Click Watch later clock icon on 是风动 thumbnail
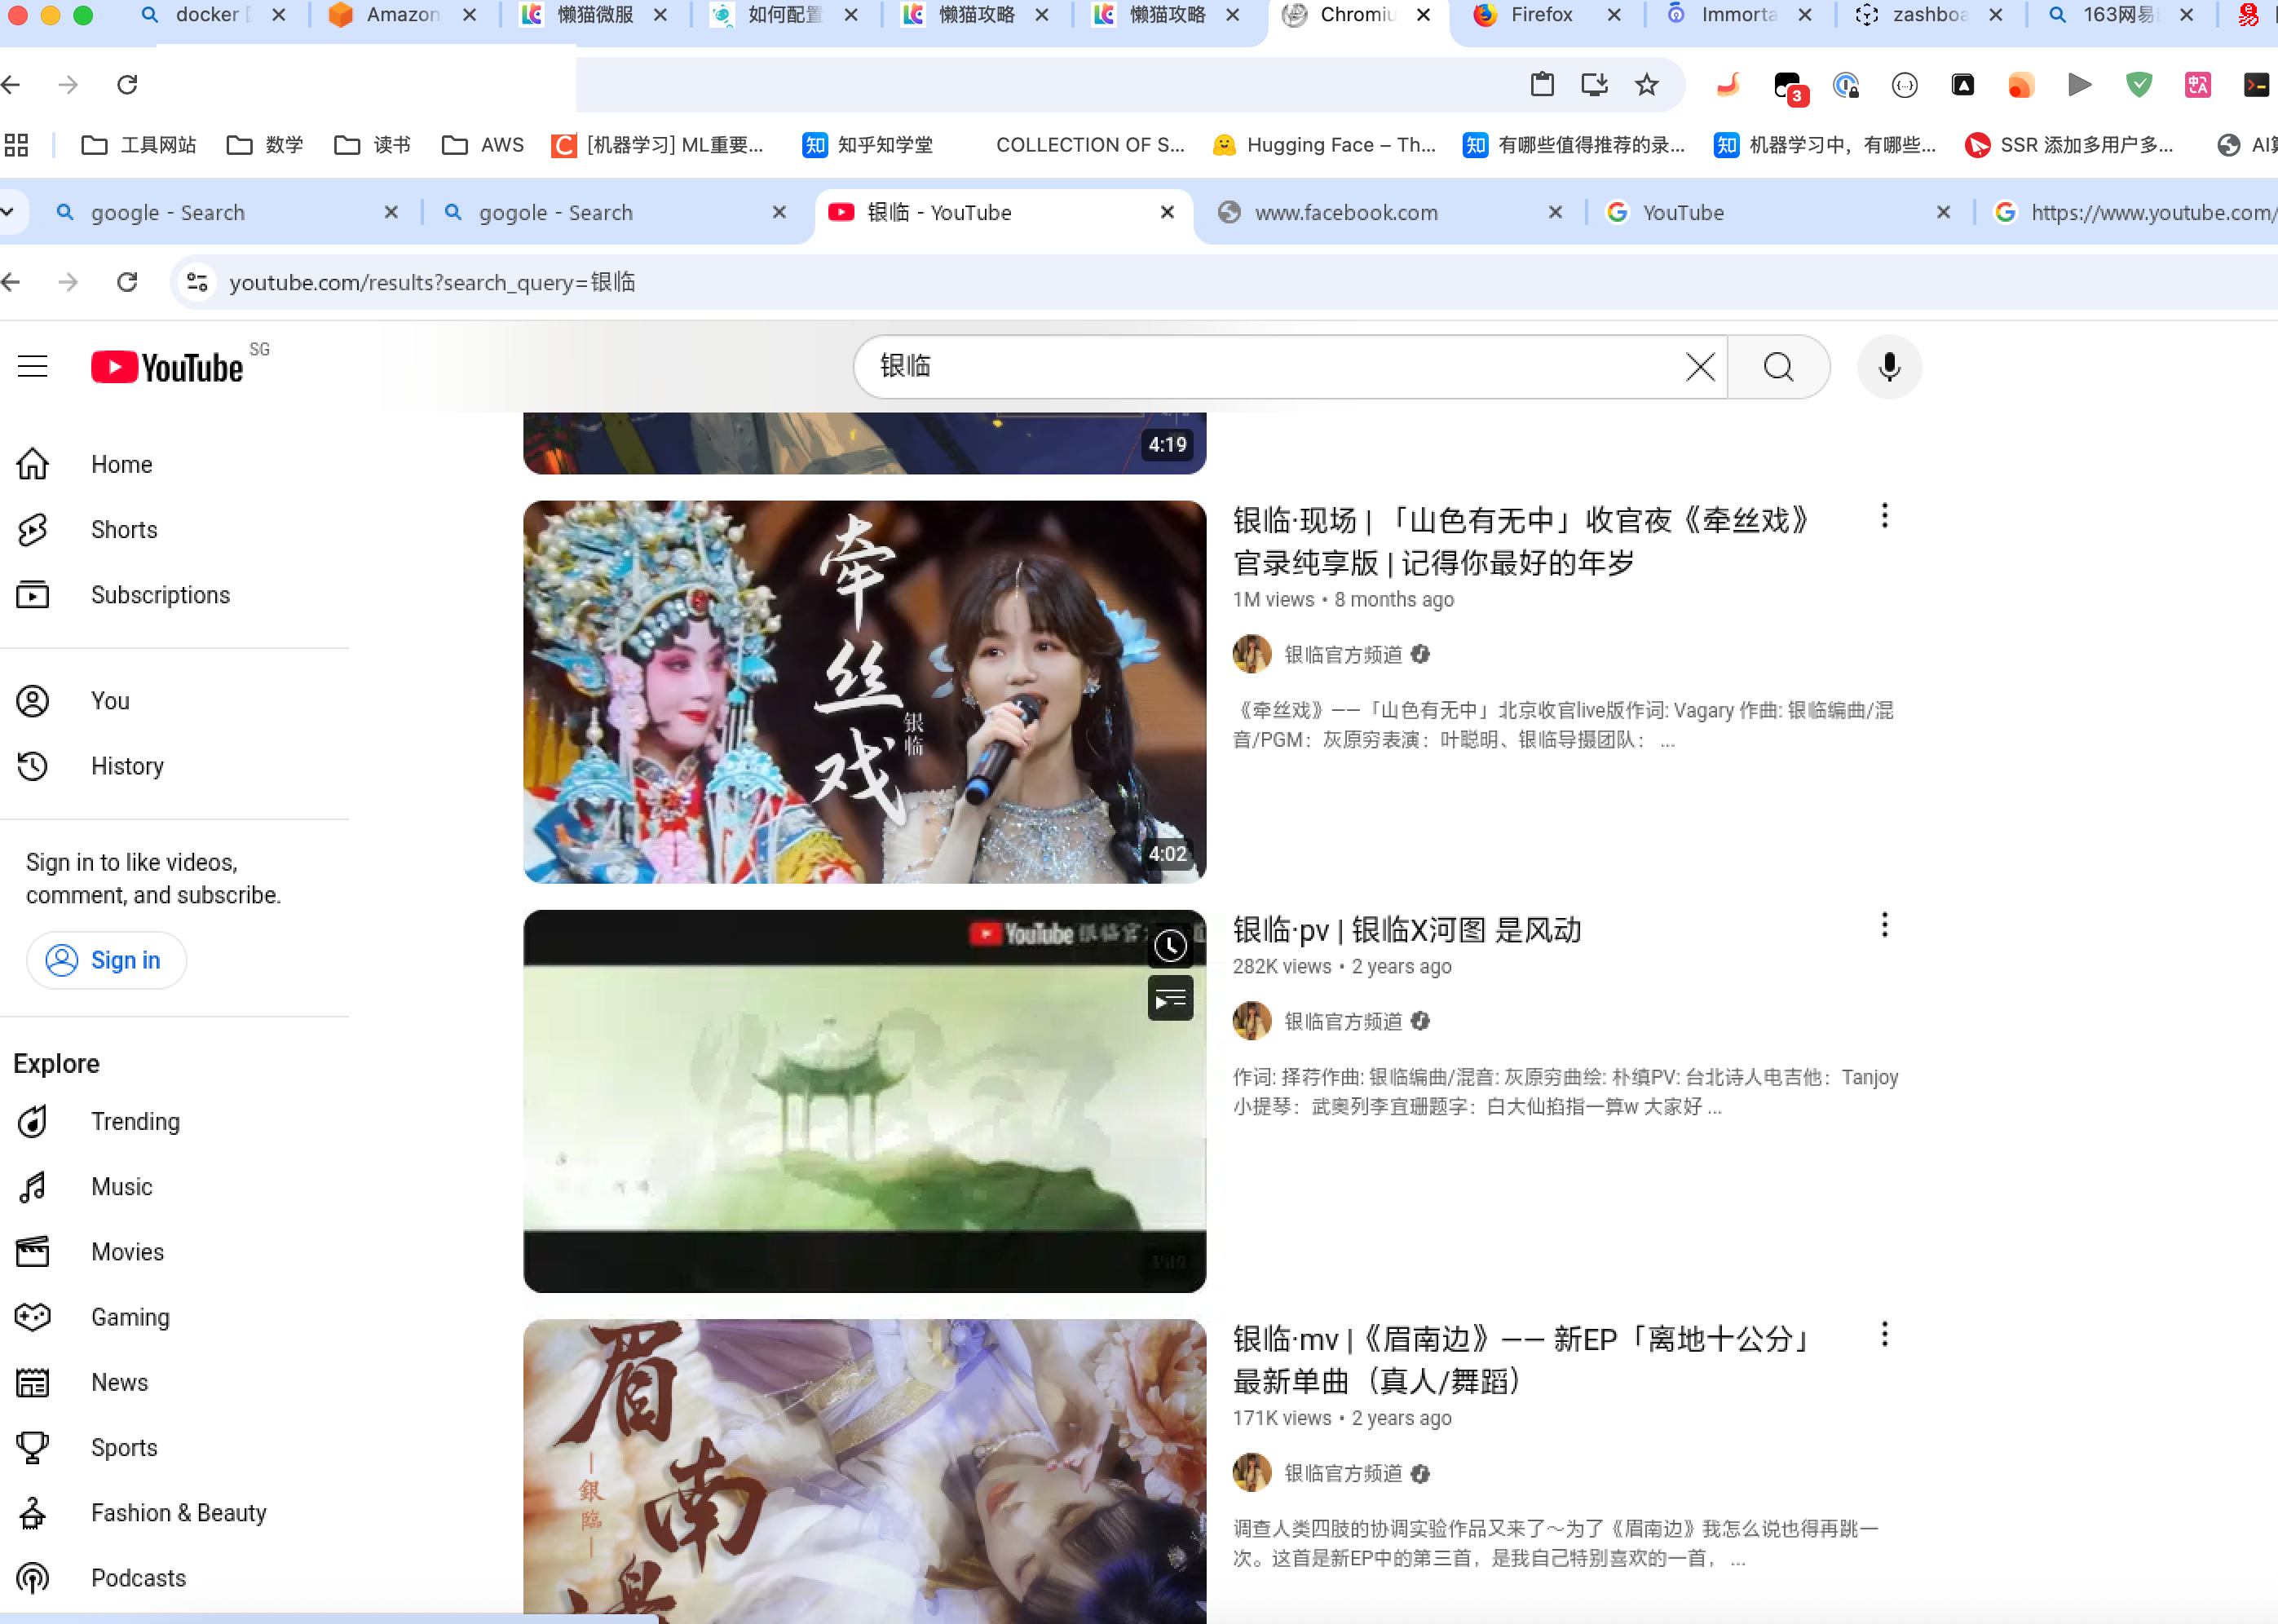Image resolution: width=2278 pixels, height=1624 pixels. (x=1170, y=946)
